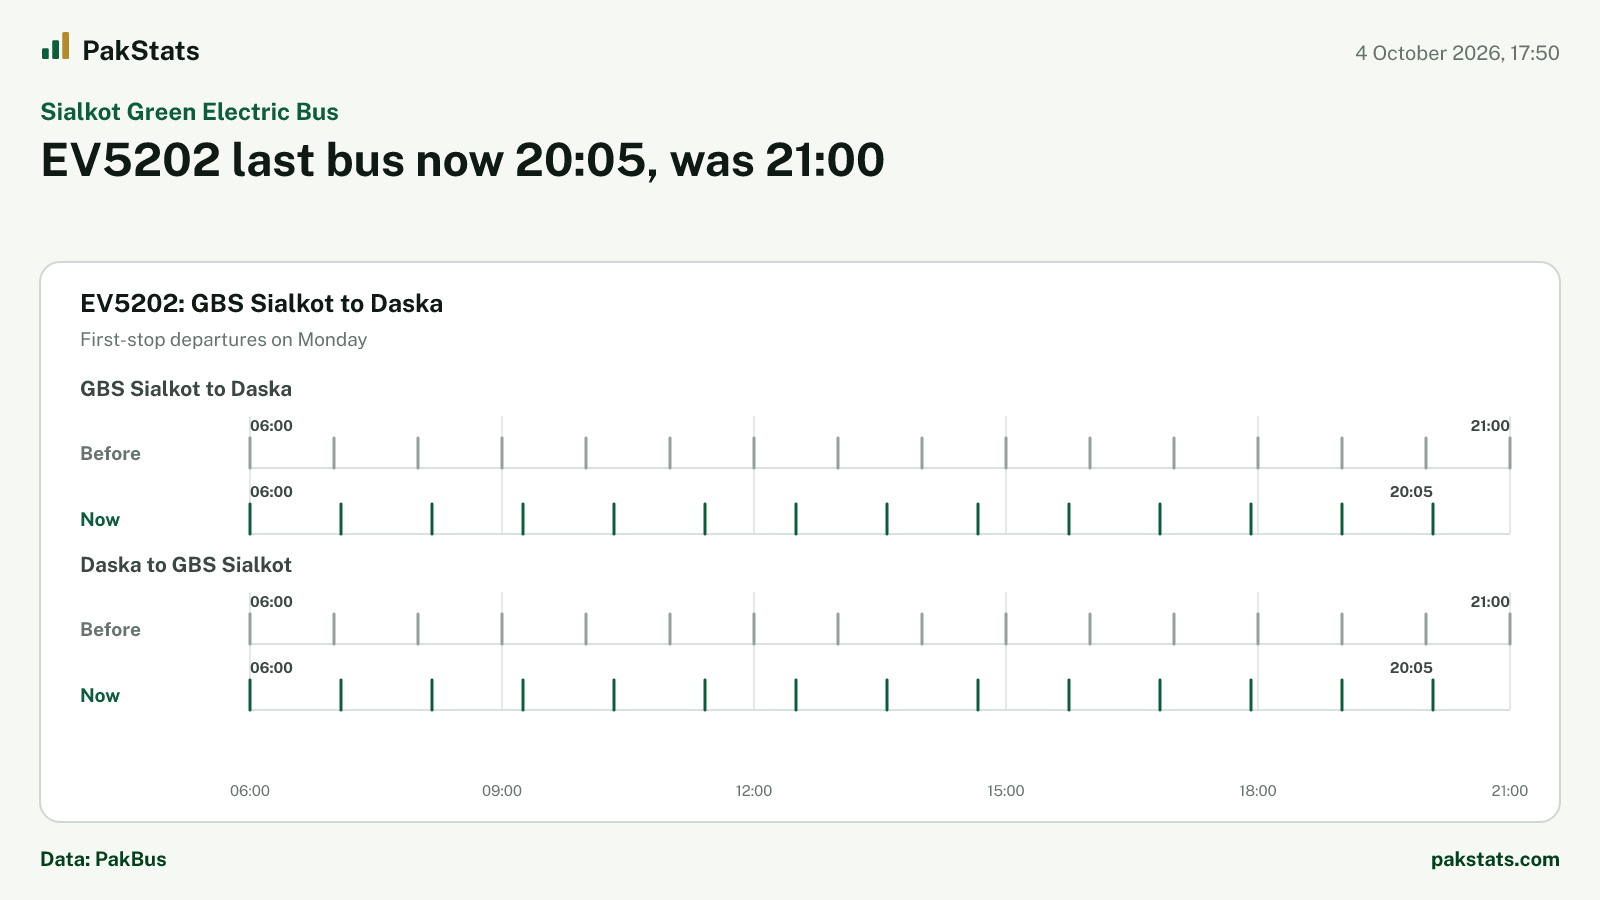Click the 18:00 axis label
This screenshot has width=1600, height=900.
(x=1258, y=791)
